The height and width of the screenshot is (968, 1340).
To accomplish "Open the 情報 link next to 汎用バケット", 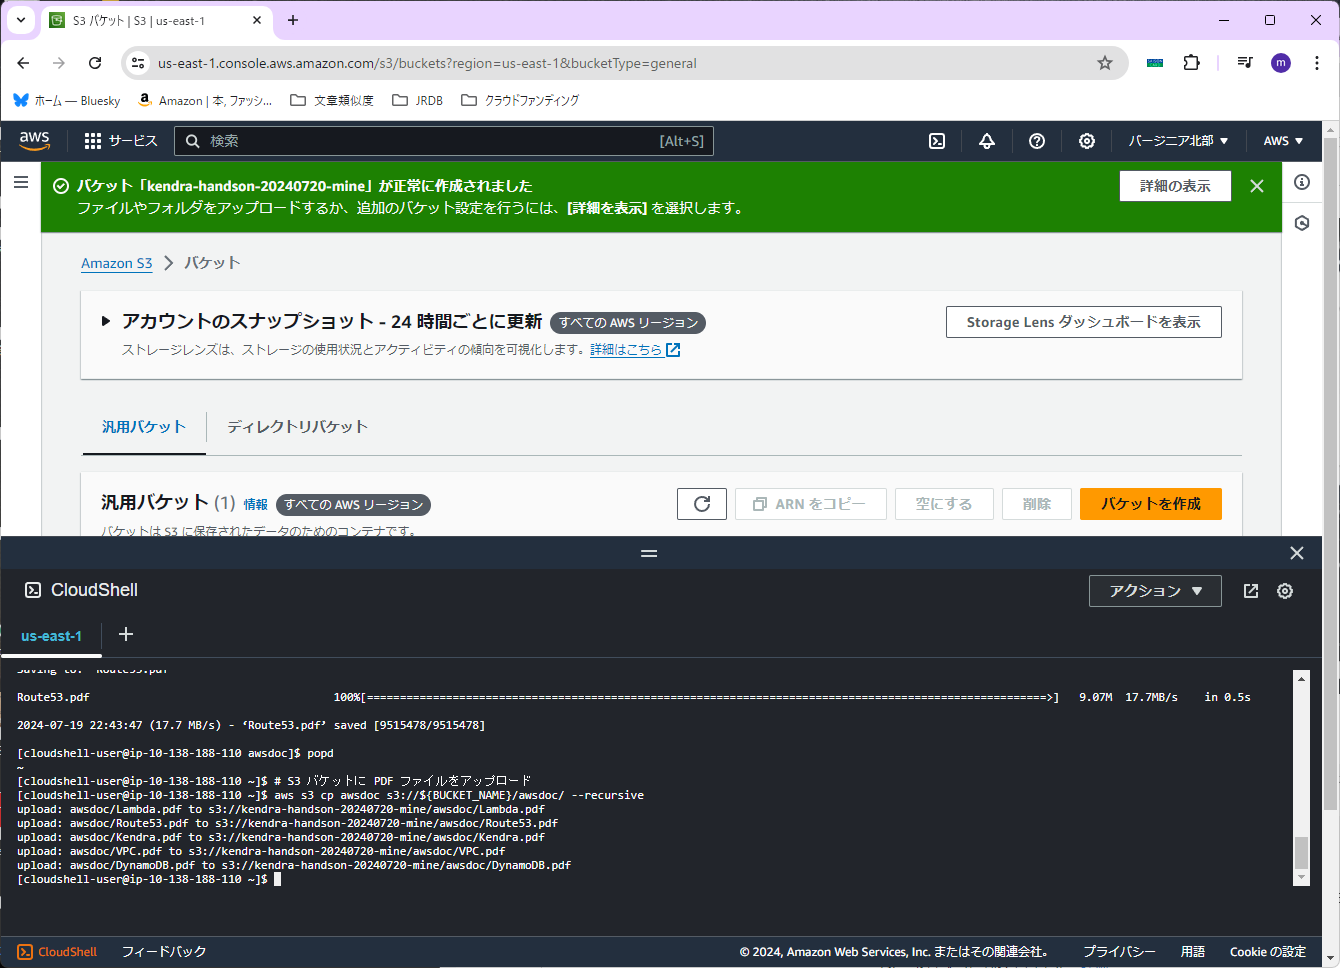I will pos(256,505).
